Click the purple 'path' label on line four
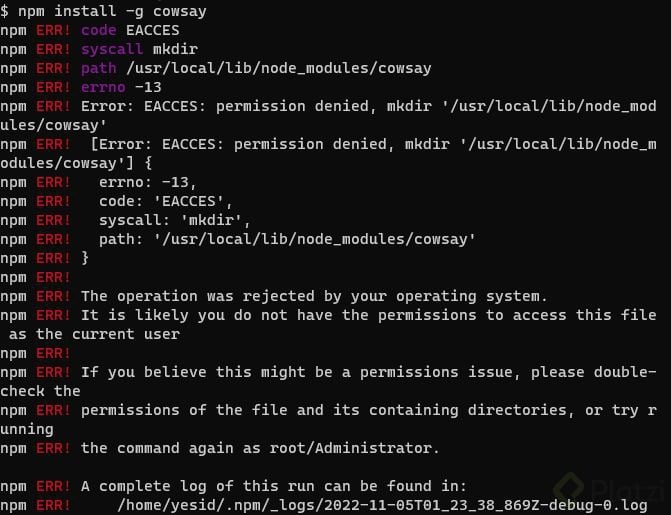Image resolution: width=671 pixels, height=515 pixels. [98, 67]
